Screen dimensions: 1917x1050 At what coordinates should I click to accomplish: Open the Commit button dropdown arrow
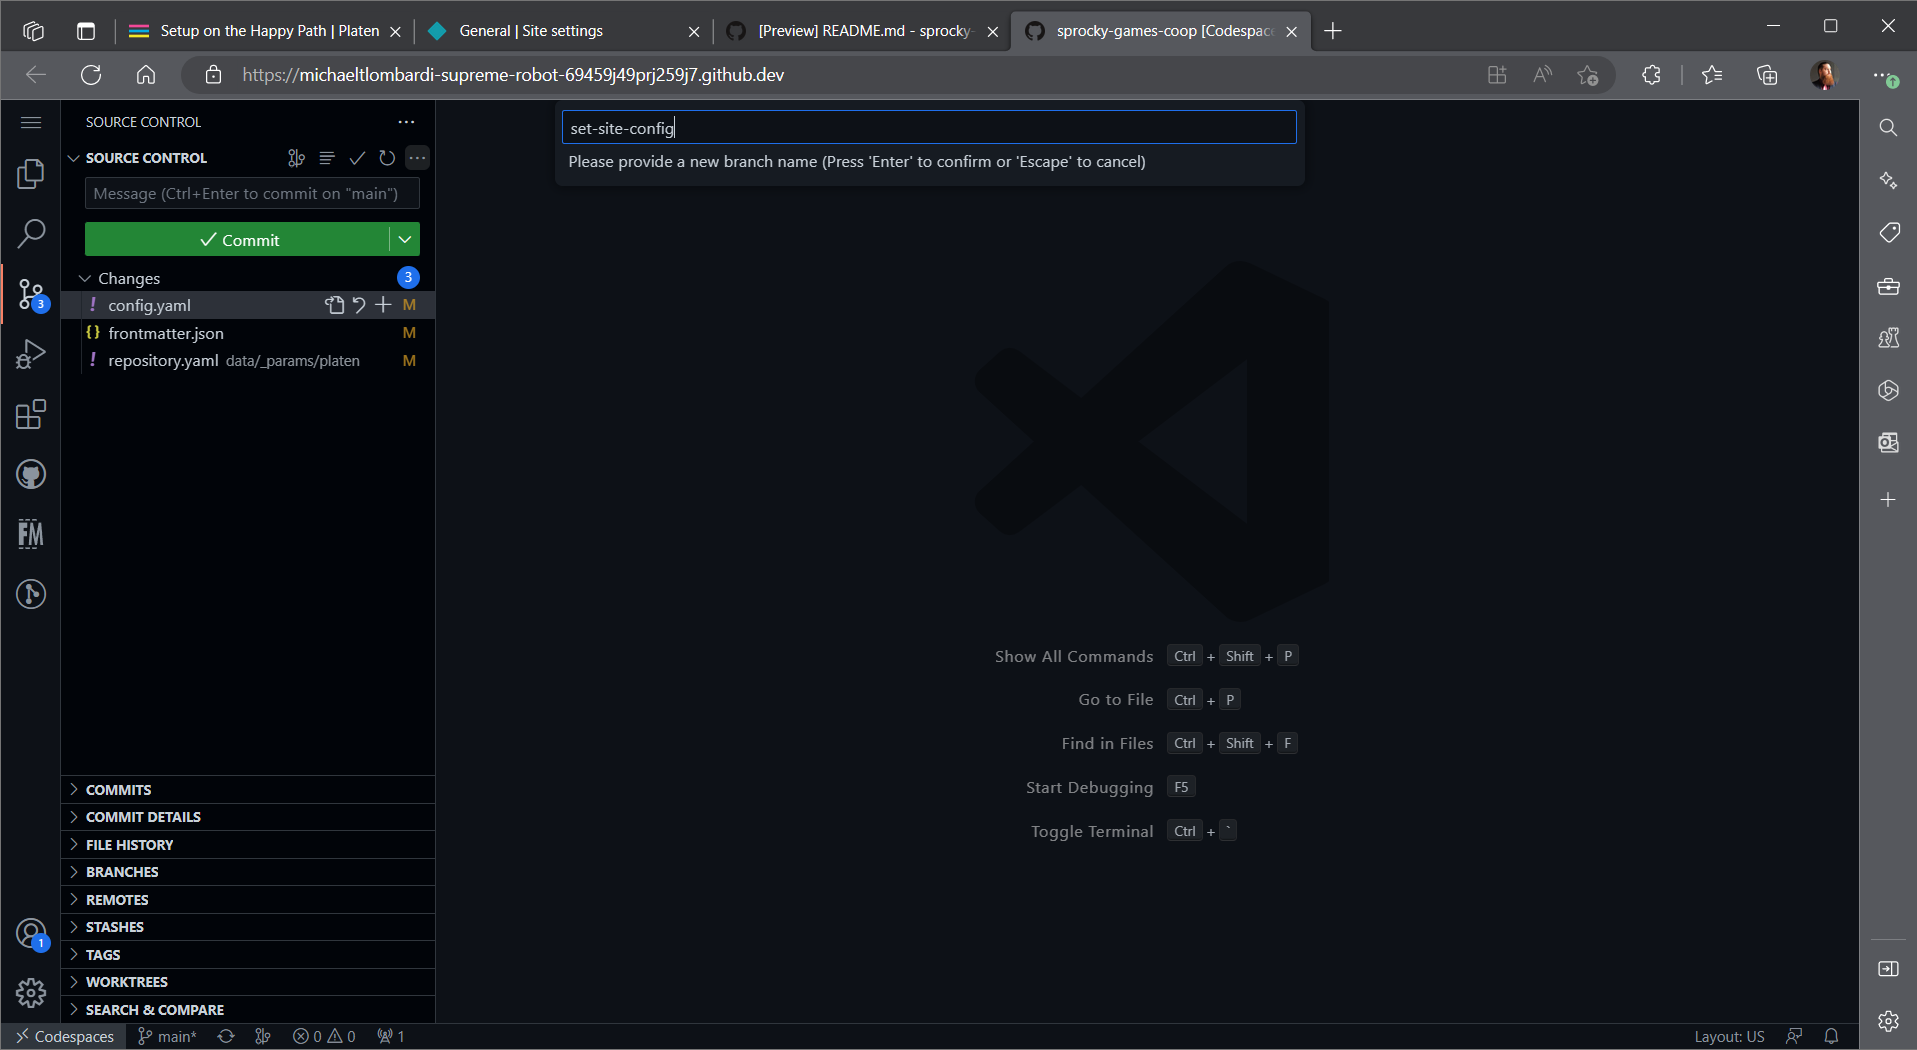tap(405, 240)
